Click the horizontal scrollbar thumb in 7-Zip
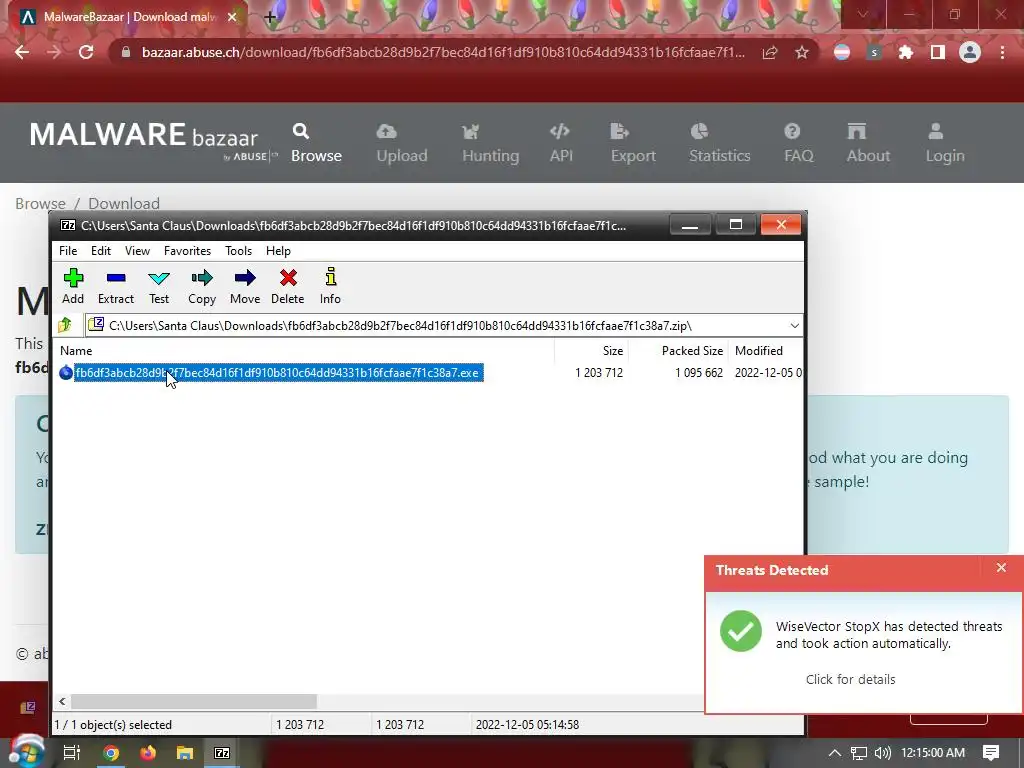Screen dimensions: 1024x768 point(194,701)
